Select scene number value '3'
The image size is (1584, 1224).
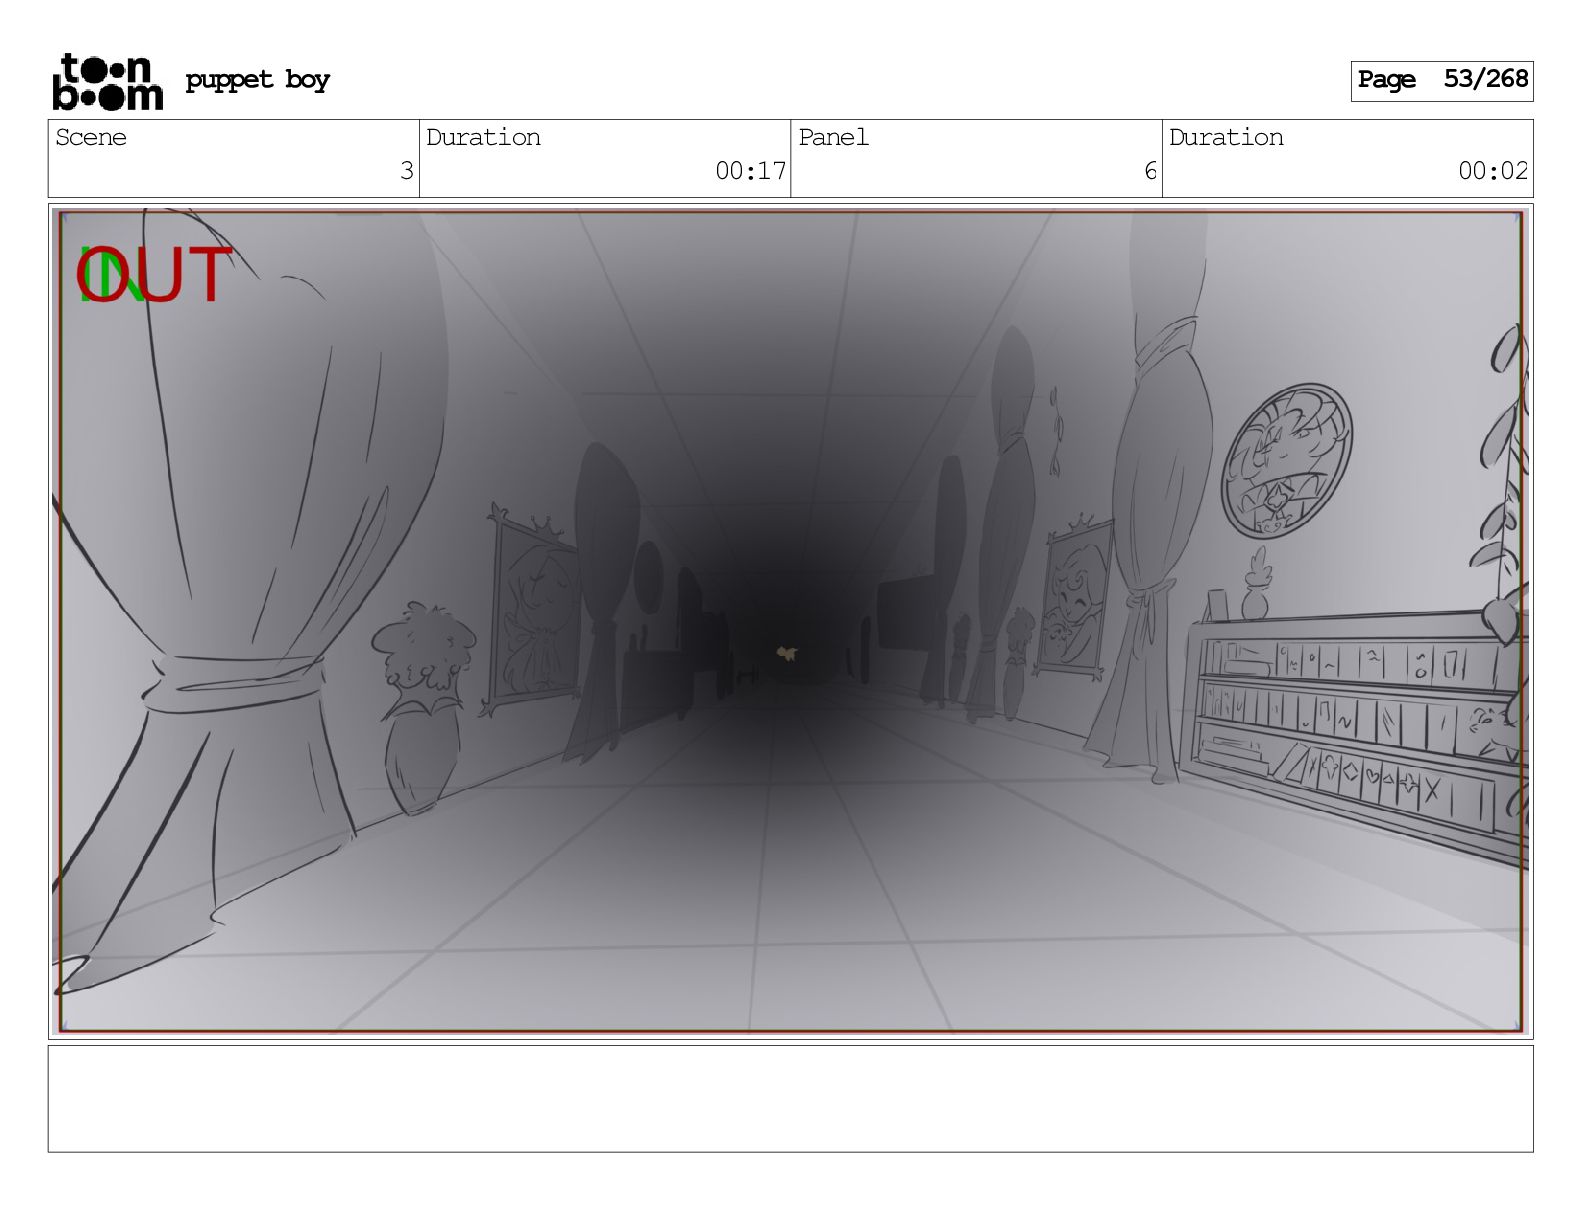point(406,171)
